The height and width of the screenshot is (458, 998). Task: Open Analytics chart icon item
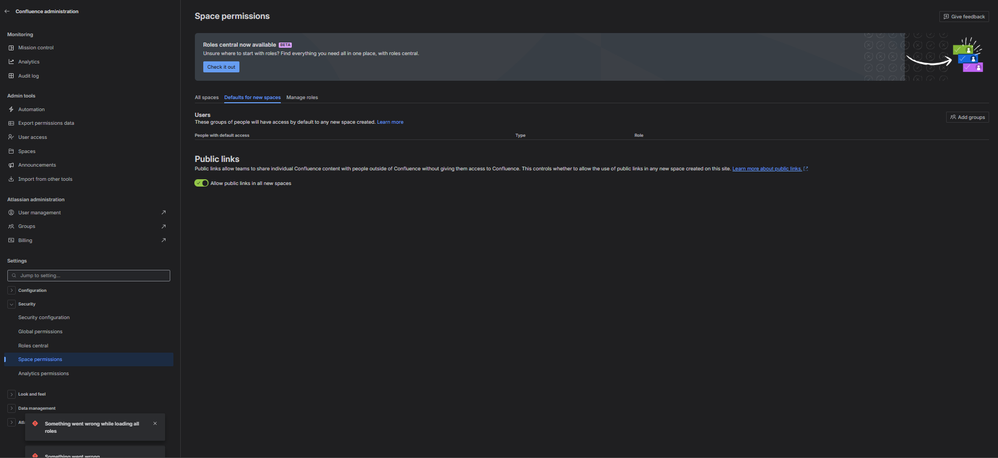(29, 62)
